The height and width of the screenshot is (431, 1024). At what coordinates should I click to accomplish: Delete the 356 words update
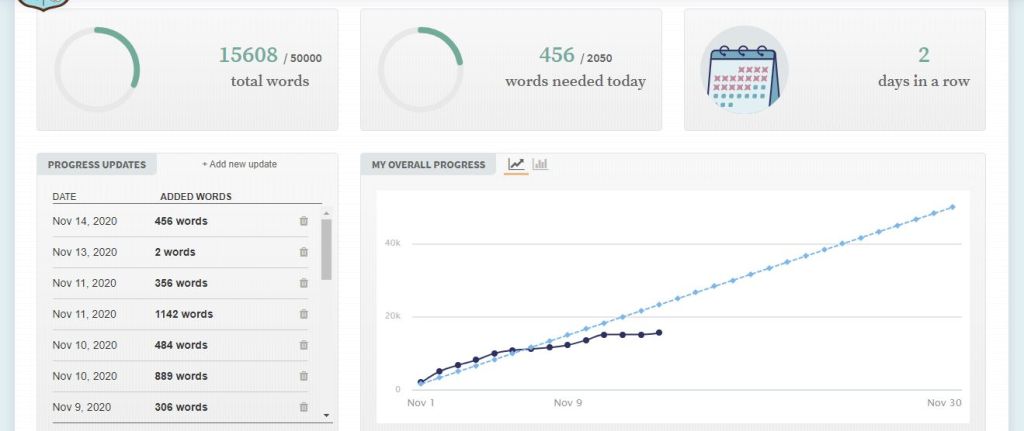[304, 283]
